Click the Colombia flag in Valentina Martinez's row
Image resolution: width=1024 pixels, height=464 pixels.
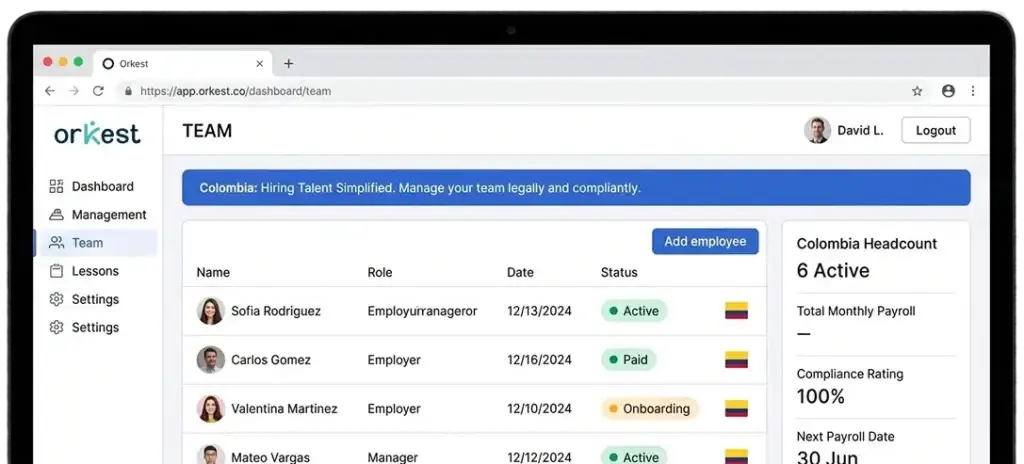736,408
